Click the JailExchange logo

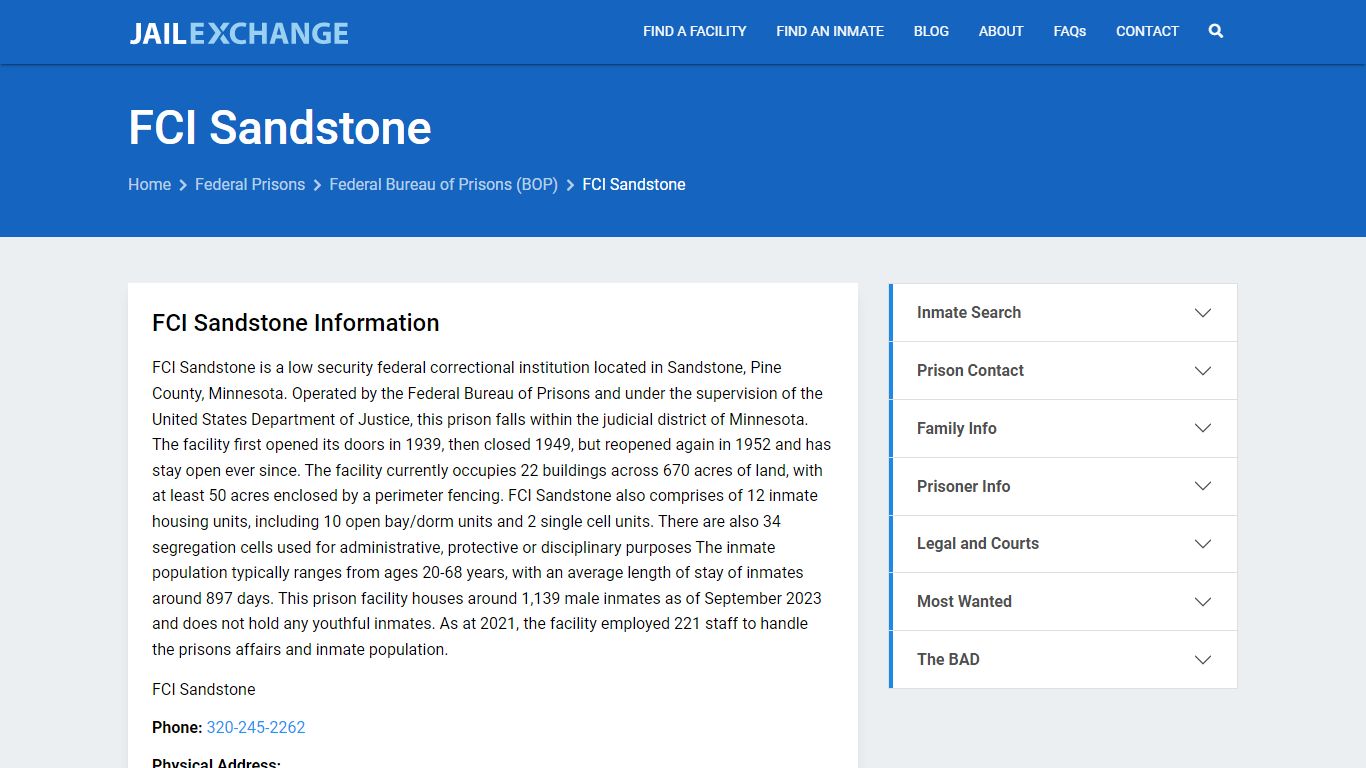(239, 33)
